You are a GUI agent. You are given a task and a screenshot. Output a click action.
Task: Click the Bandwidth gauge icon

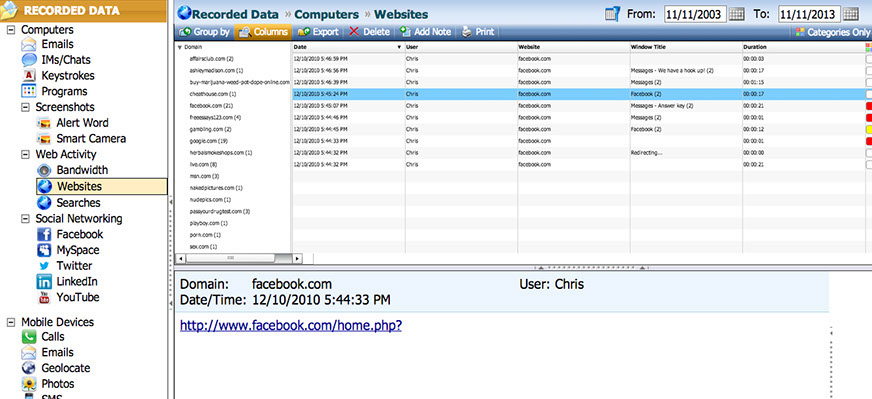[x=44, y=170]
